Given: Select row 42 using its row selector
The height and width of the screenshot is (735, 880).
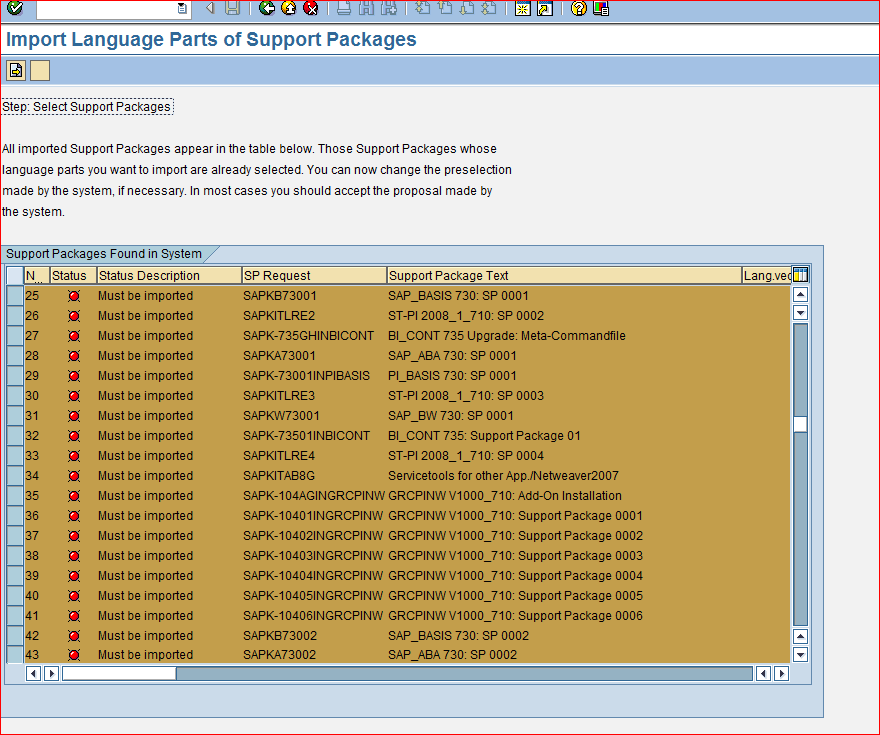Looking at the screenshot, I should tap(15, 636).
